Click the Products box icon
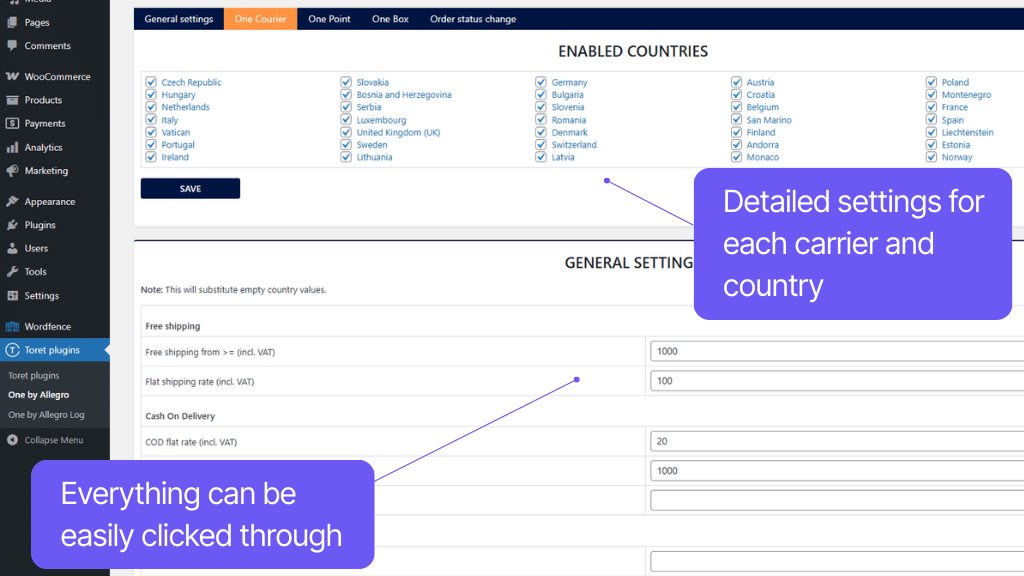 pos(12,100)
